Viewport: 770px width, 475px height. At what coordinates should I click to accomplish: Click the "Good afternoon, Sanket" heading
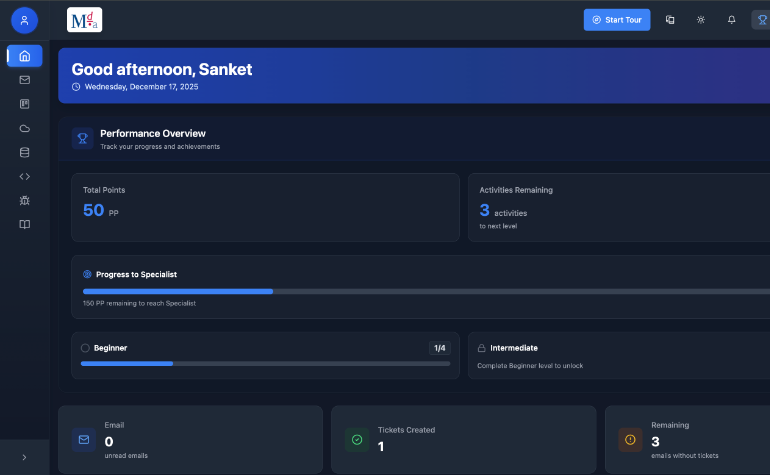(x=162, y=69)
